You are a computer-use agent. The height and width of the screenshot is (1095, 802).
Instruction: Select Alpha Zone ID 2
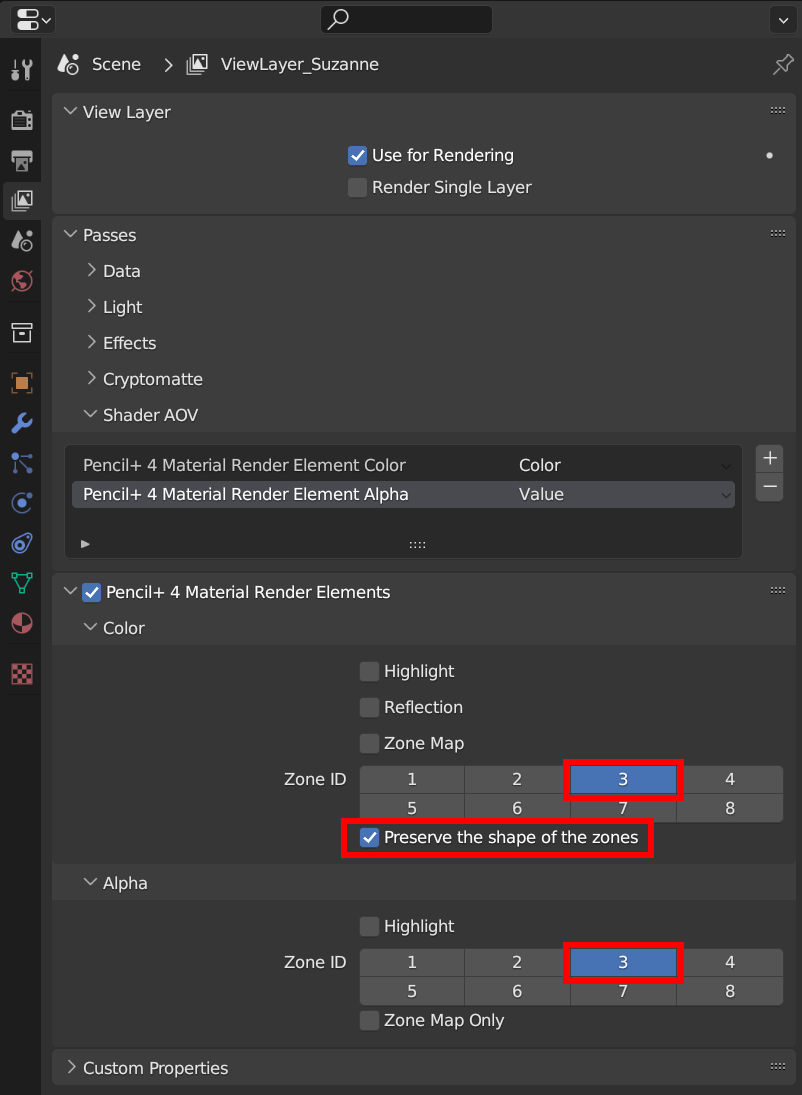click(x=517, y=962)
